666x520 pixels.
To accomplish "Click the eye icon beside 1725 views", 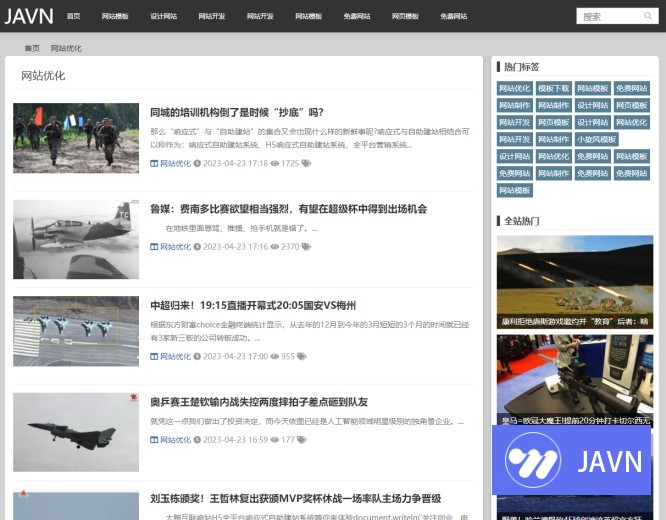I will point(275,163).
